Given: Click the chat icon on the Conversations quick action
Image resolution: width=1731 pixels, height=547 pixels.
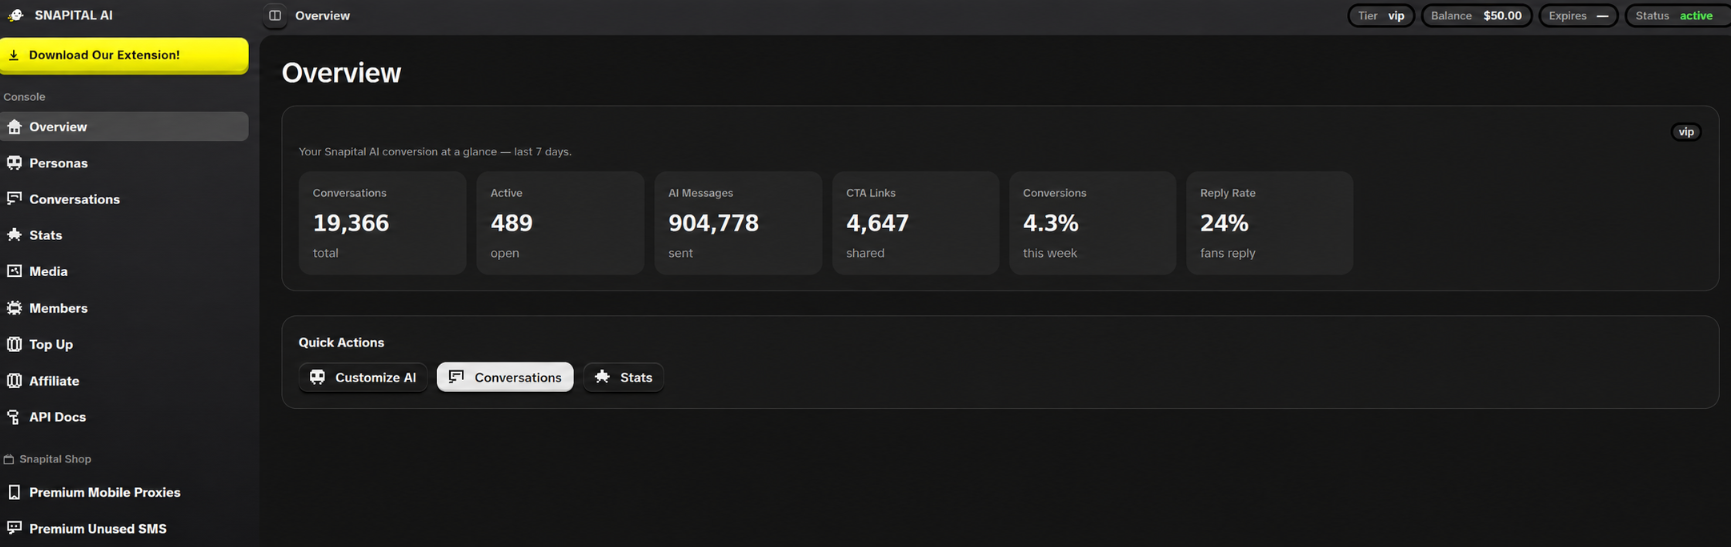Looking at the screenshot, I should pyautogui.click(x=456, y=377).
